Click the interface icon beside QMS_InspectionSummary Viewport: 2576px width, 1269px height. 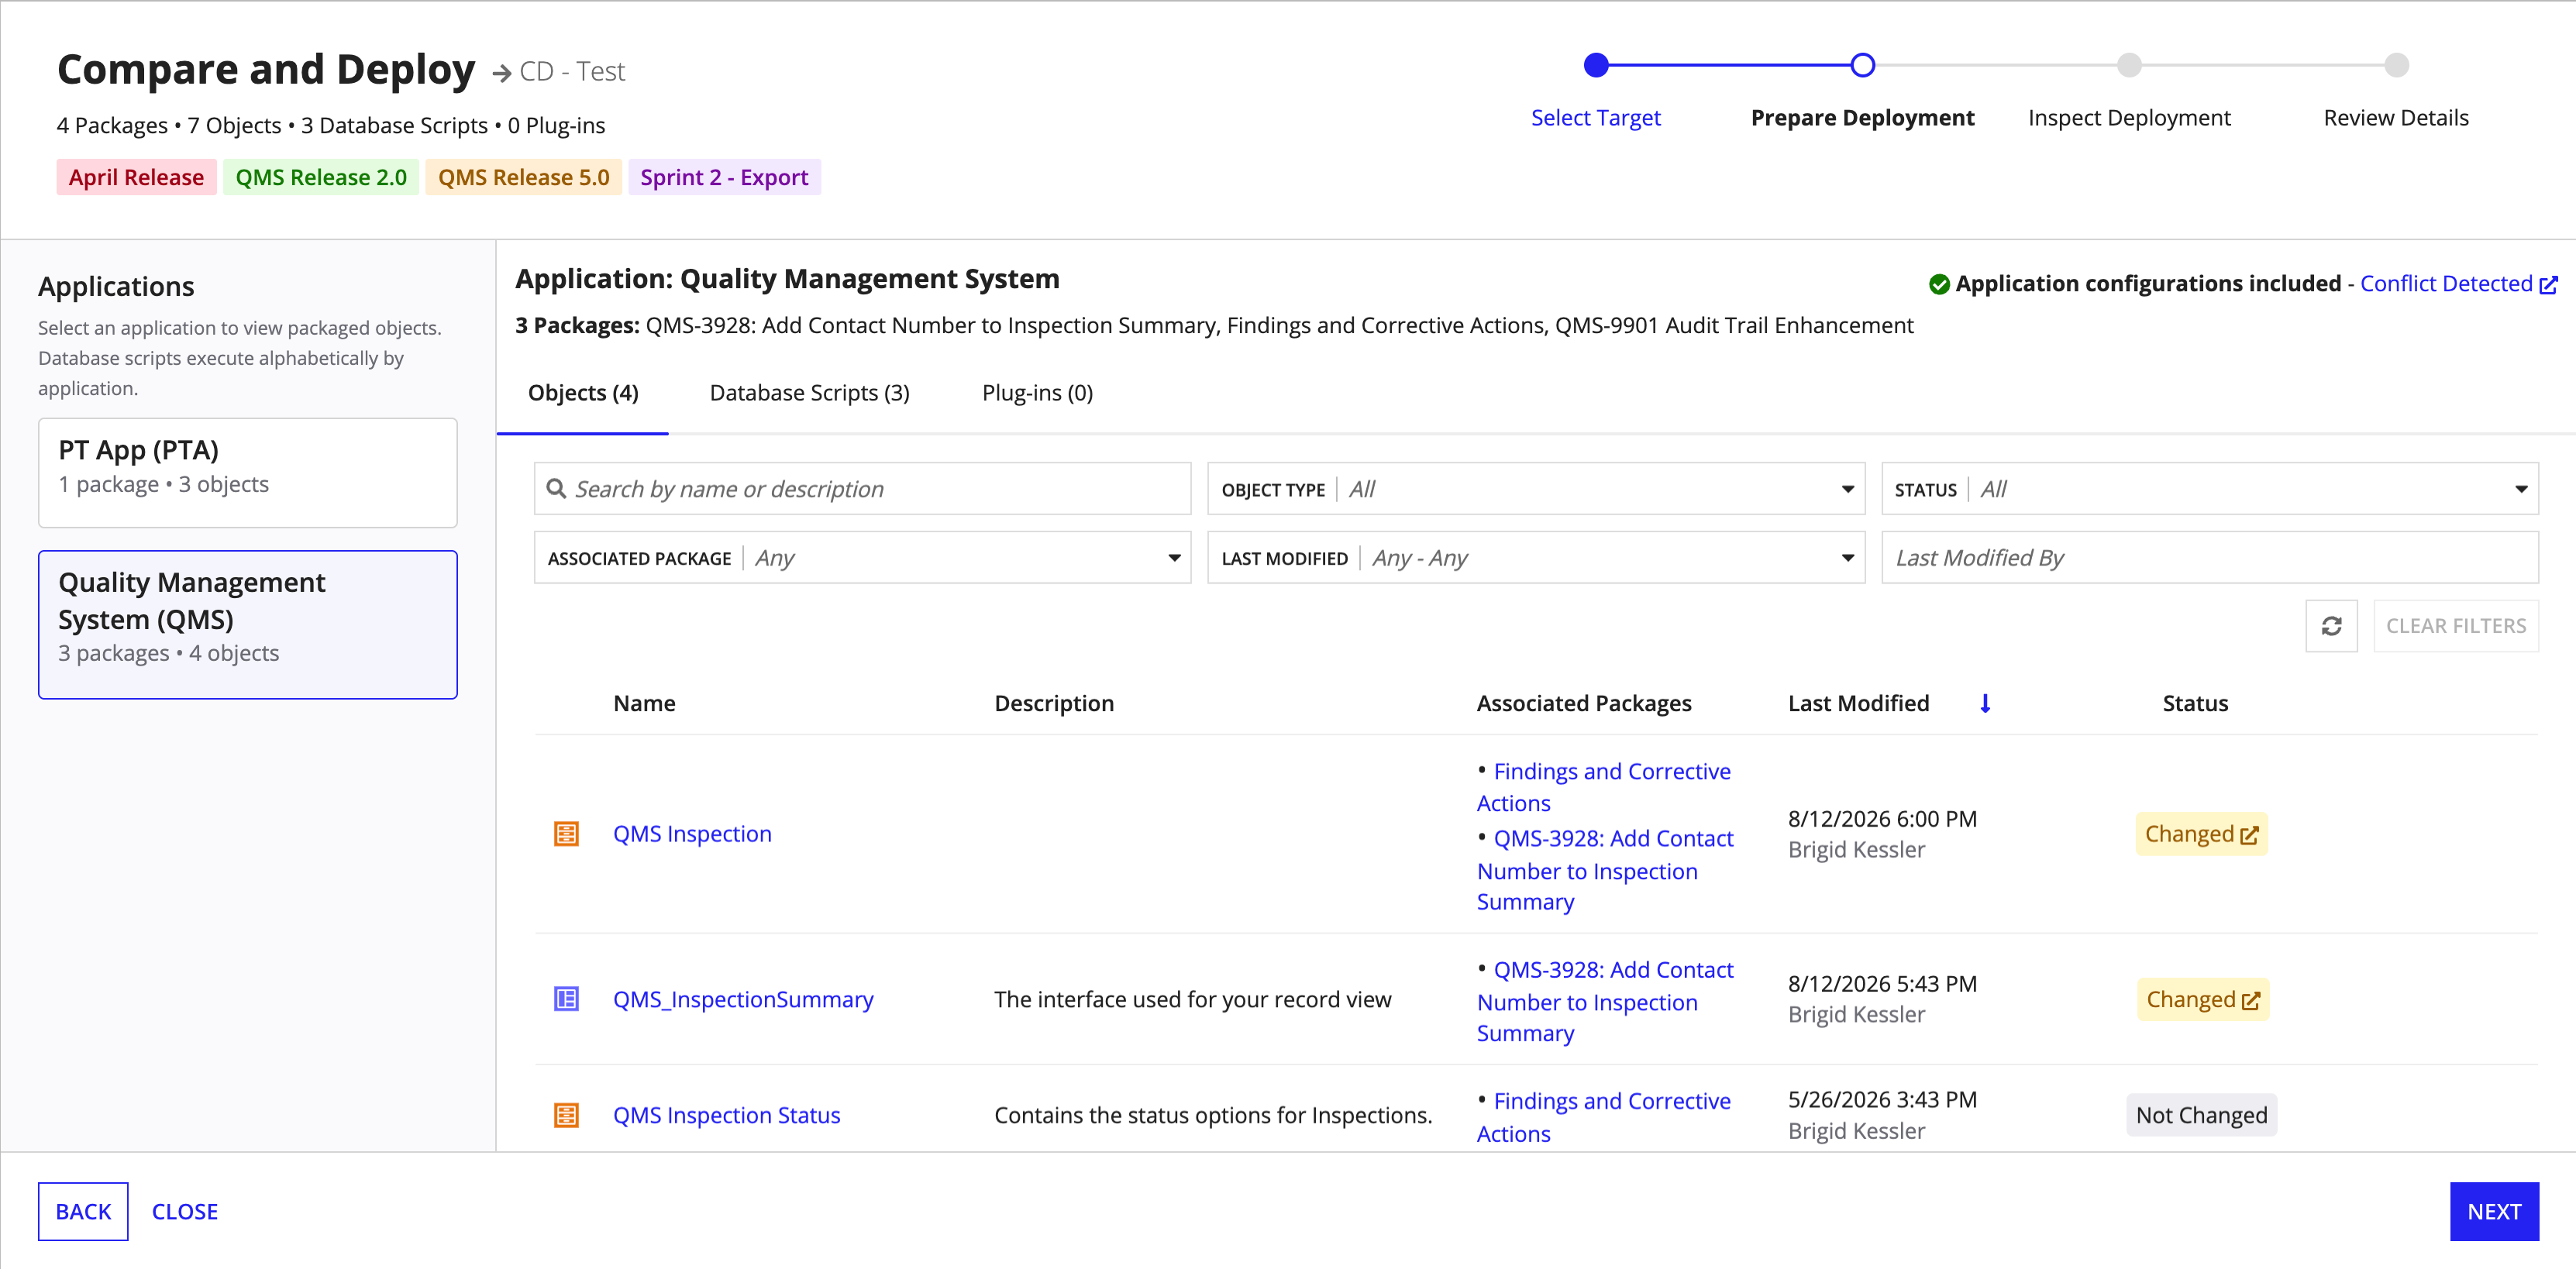566,999
